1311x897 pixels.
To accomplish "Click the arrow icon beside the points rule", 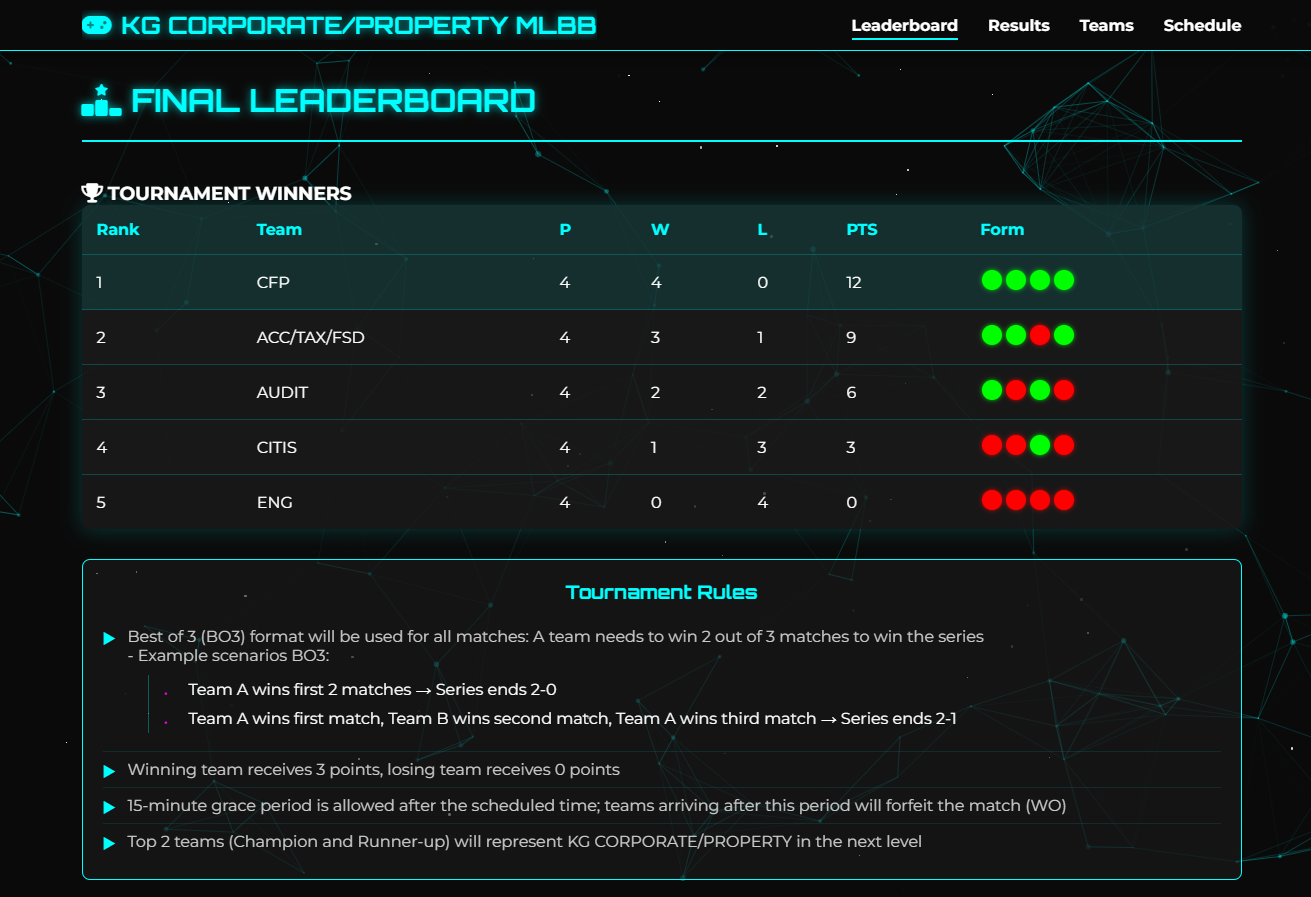I will click(x=109, y=770).
